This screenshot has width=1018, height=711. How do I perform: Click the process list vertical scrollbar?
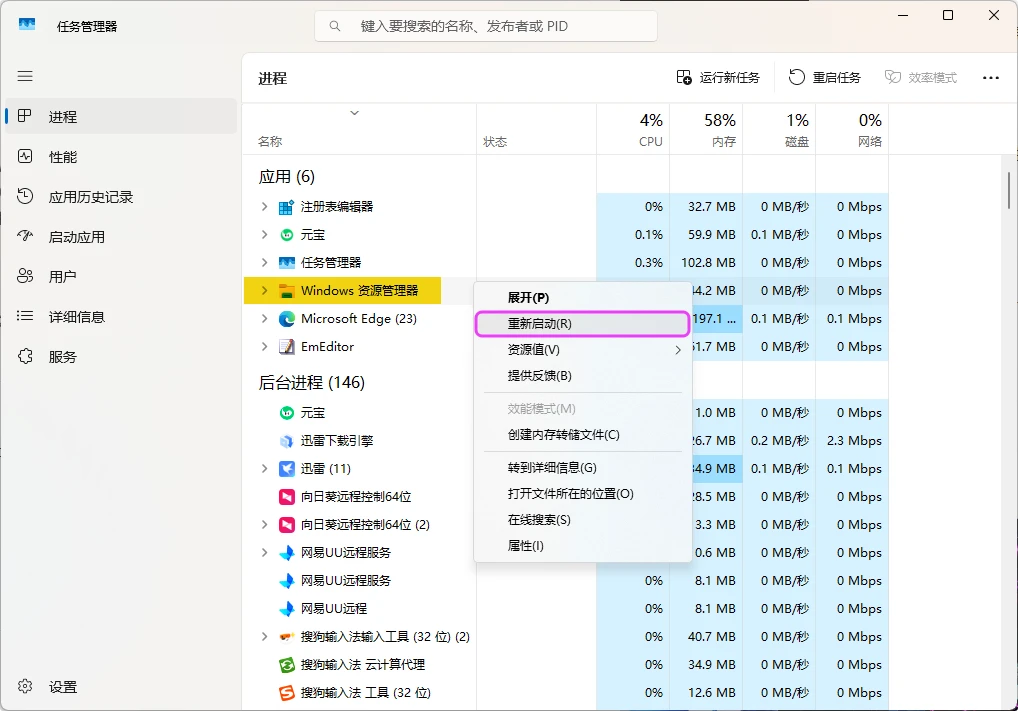coord(1008,190)
